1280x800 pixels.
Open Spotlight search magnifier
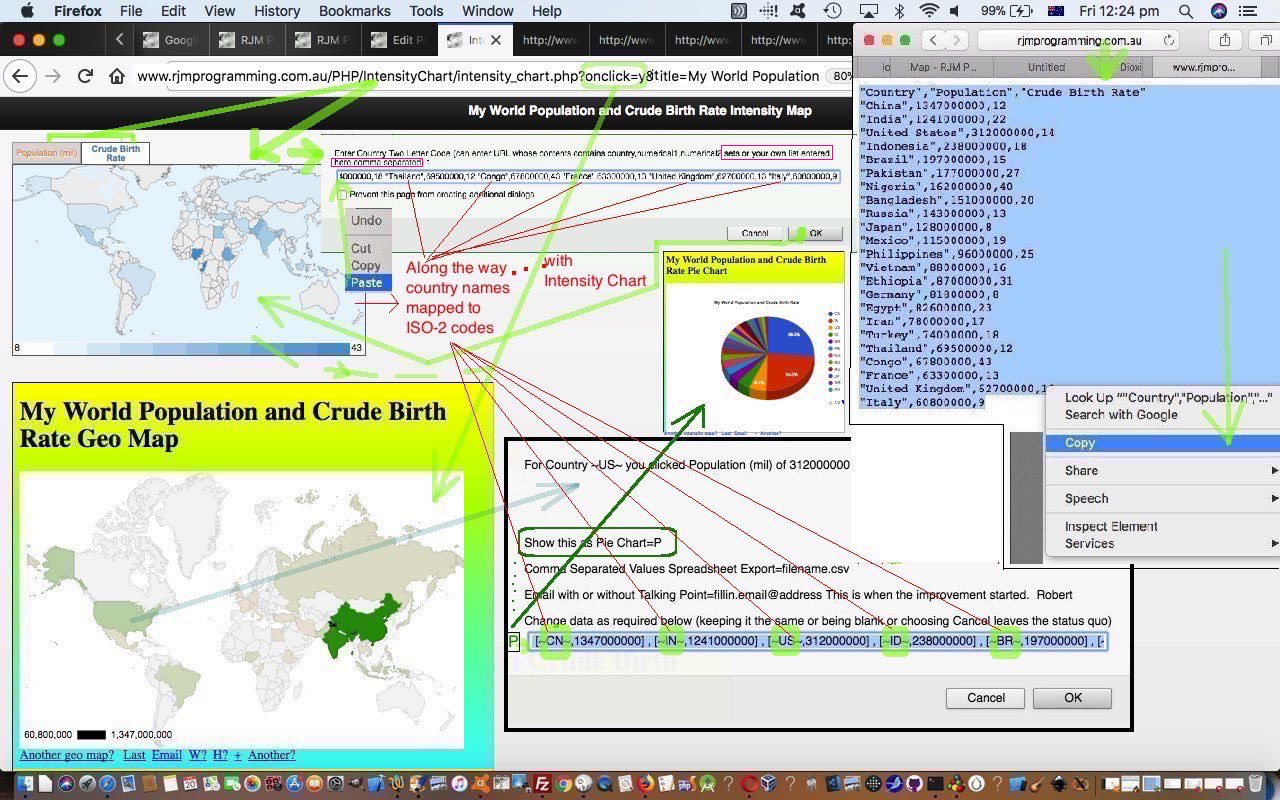[1186, 11]
